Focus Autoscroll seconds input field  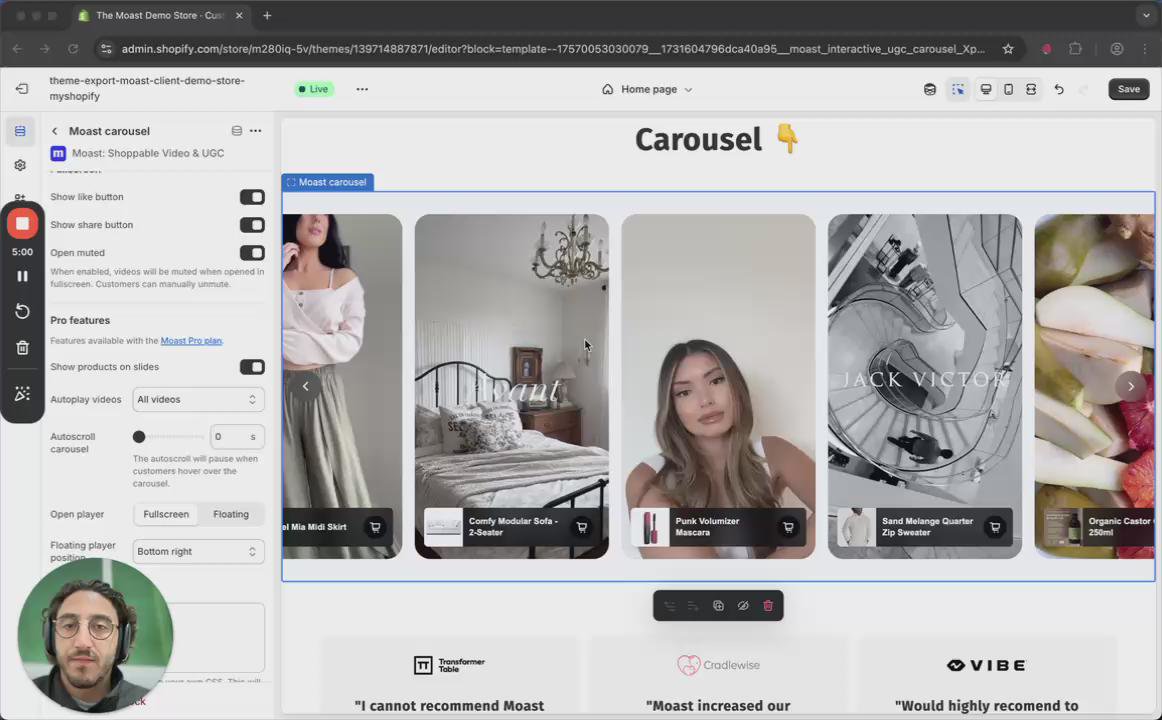click(x=236, y=437)
